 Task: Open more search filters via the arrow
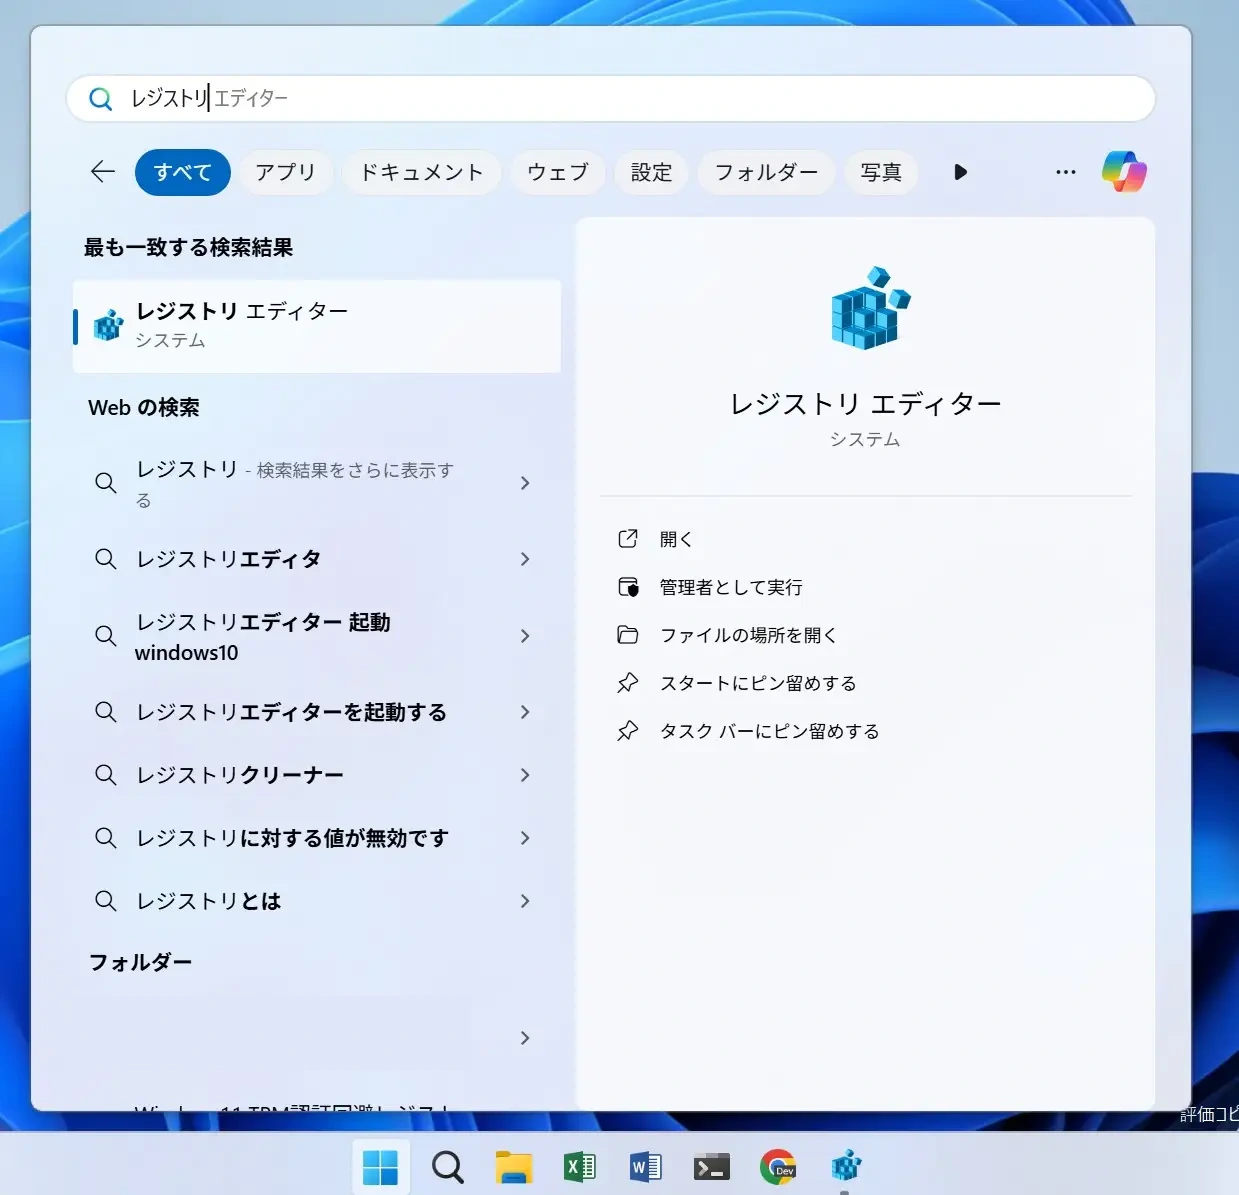click(x=960, y=171)
